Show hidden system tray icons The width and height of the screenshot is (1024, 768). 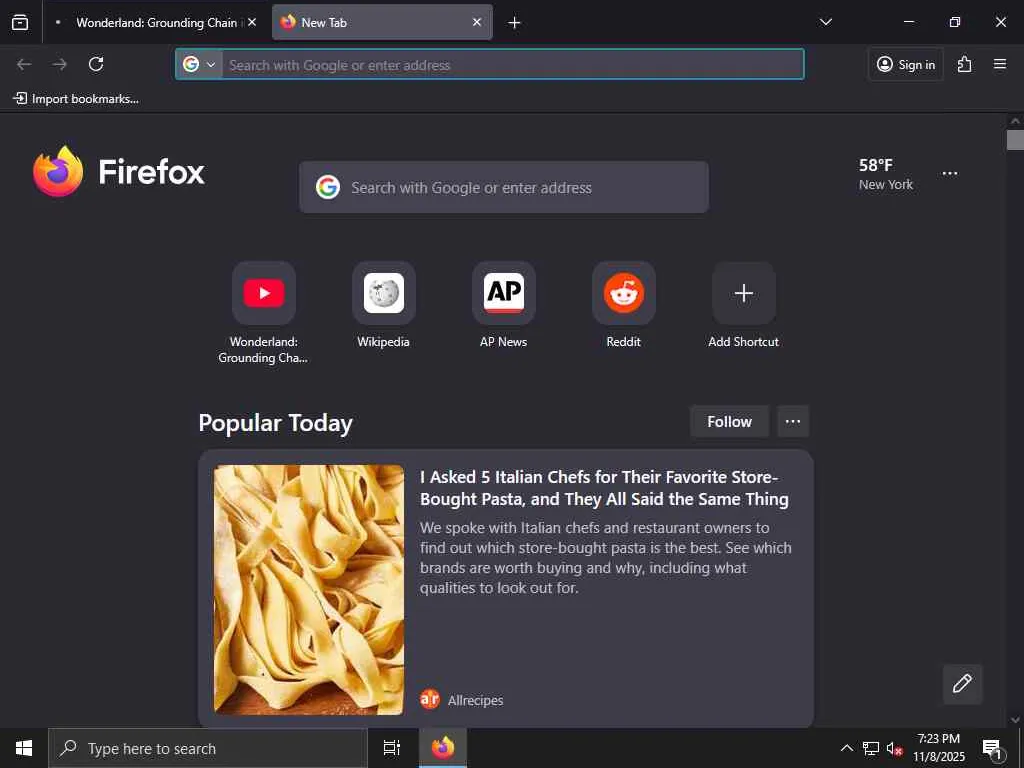tap(846, 748)
